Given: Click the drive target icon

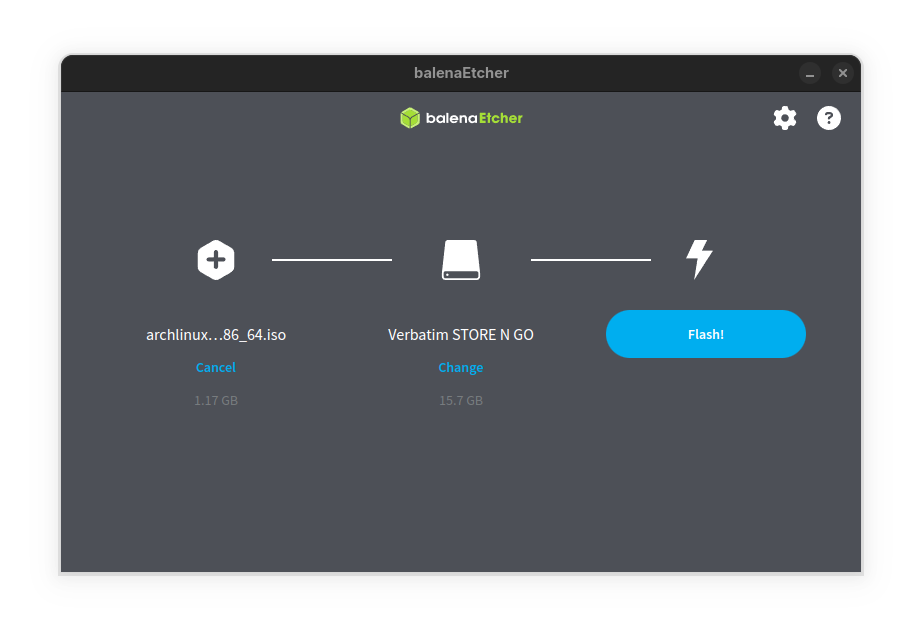Looking at the screenshot, I should tap(461, 260).
